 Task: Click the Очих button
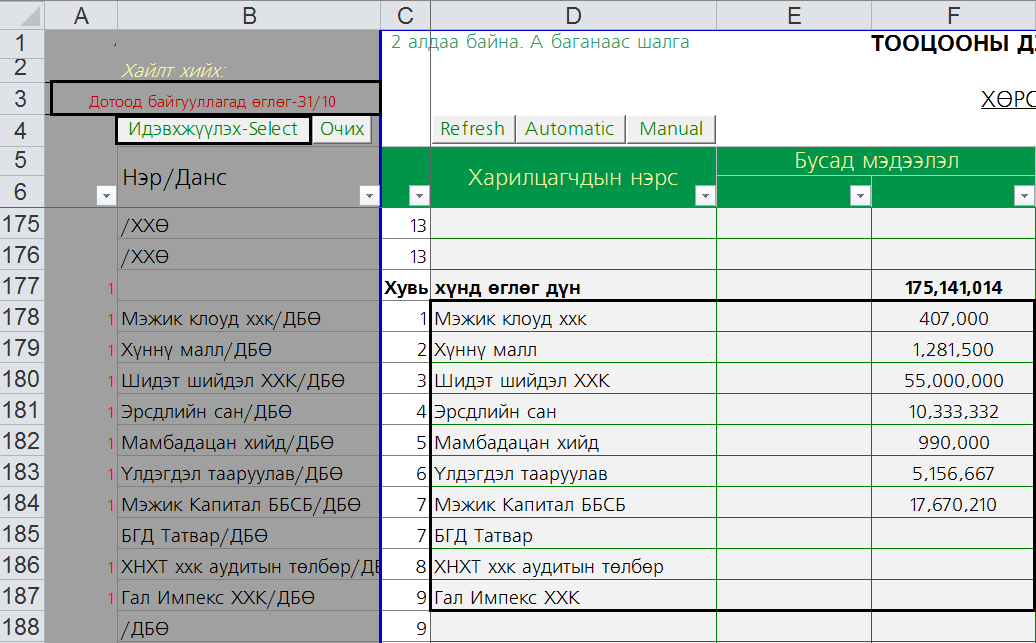click(342, 129)
